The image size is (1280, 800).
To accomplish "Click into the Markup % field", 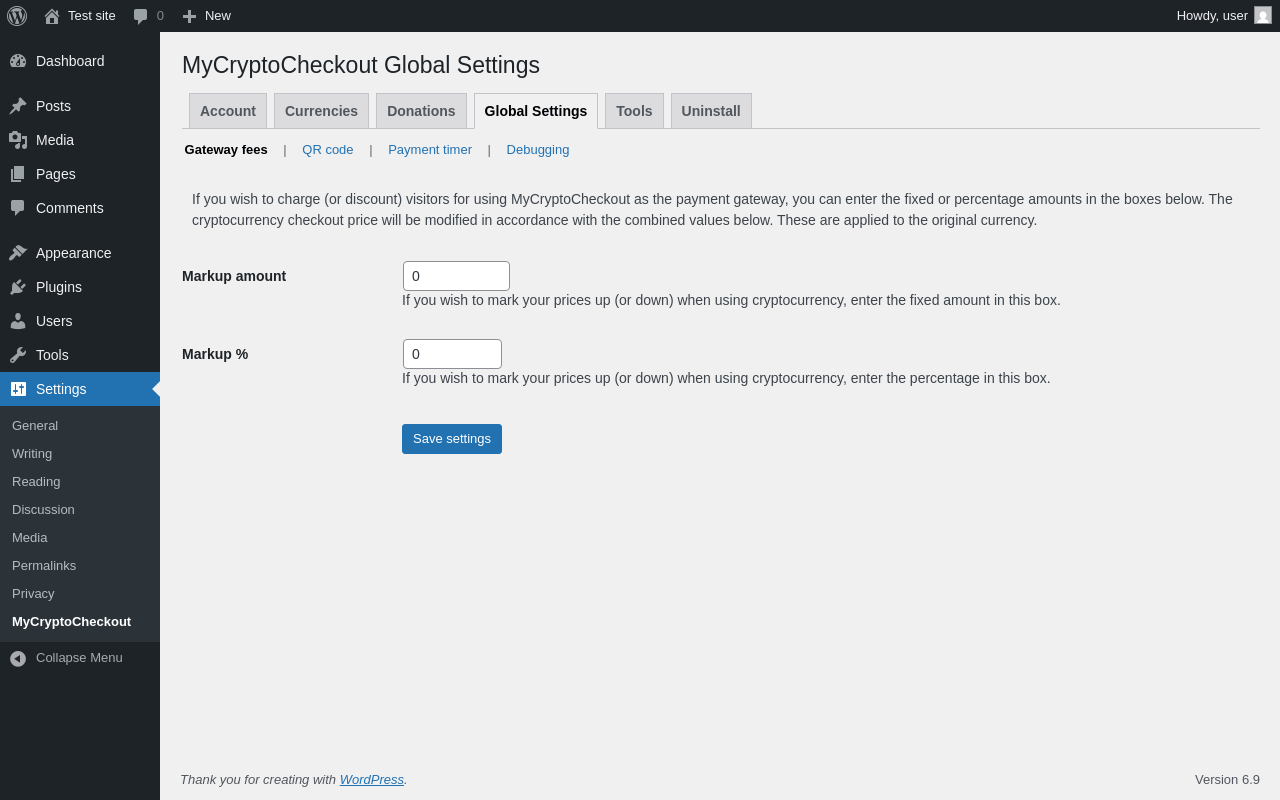I will (452, 354).
